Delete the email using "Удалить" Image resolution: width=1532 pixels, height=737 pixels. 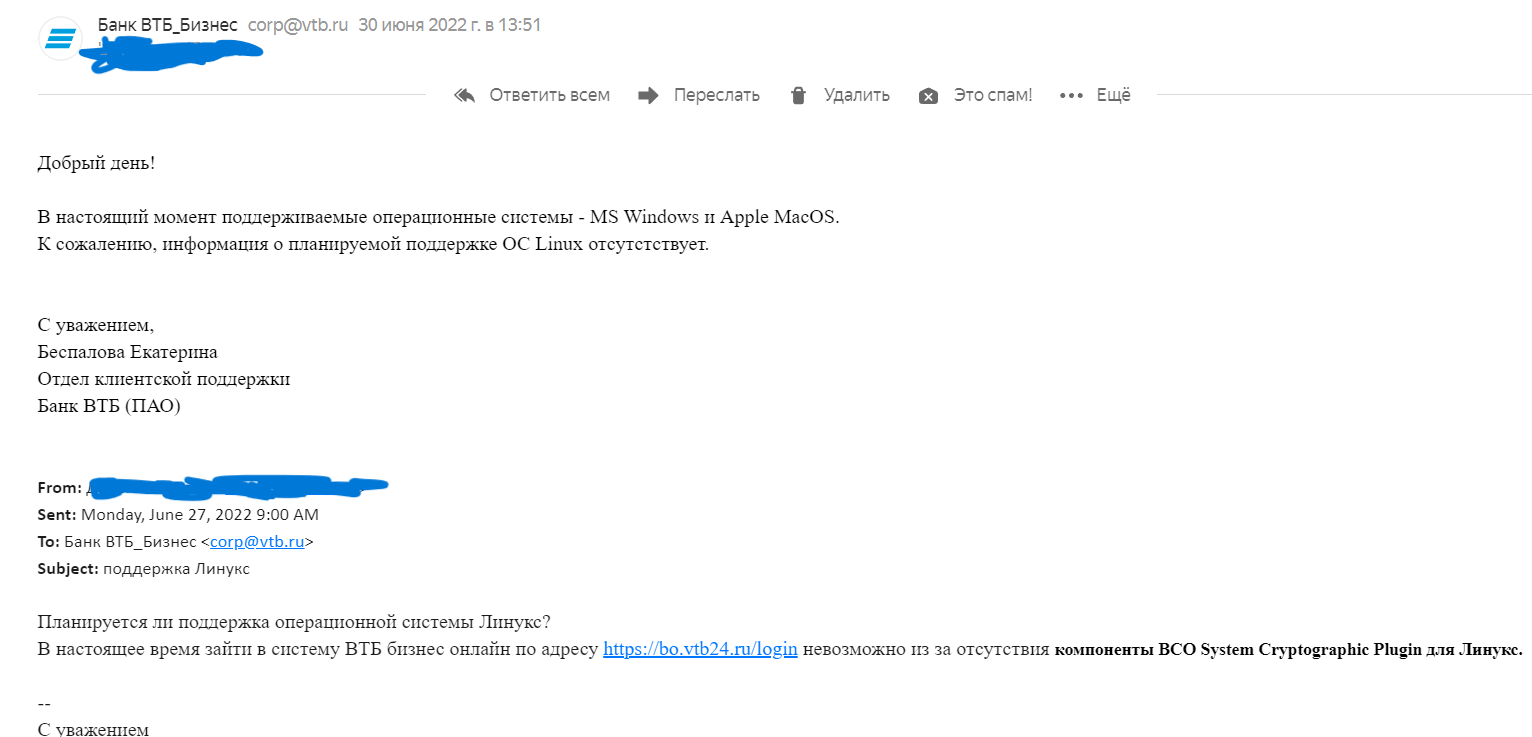coord(856,95)
